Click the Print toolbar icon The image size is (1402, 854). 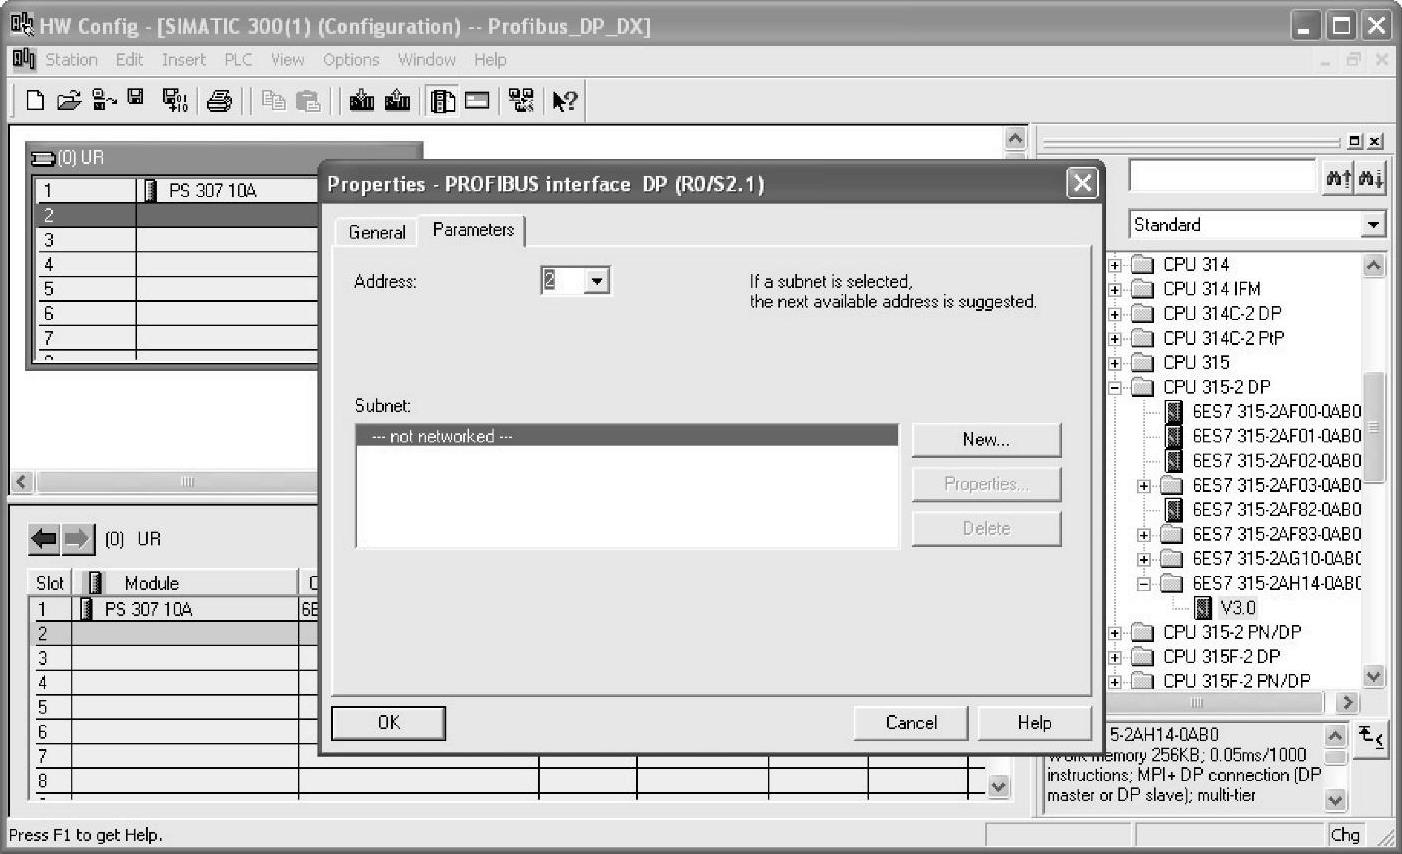pos(219,100)
